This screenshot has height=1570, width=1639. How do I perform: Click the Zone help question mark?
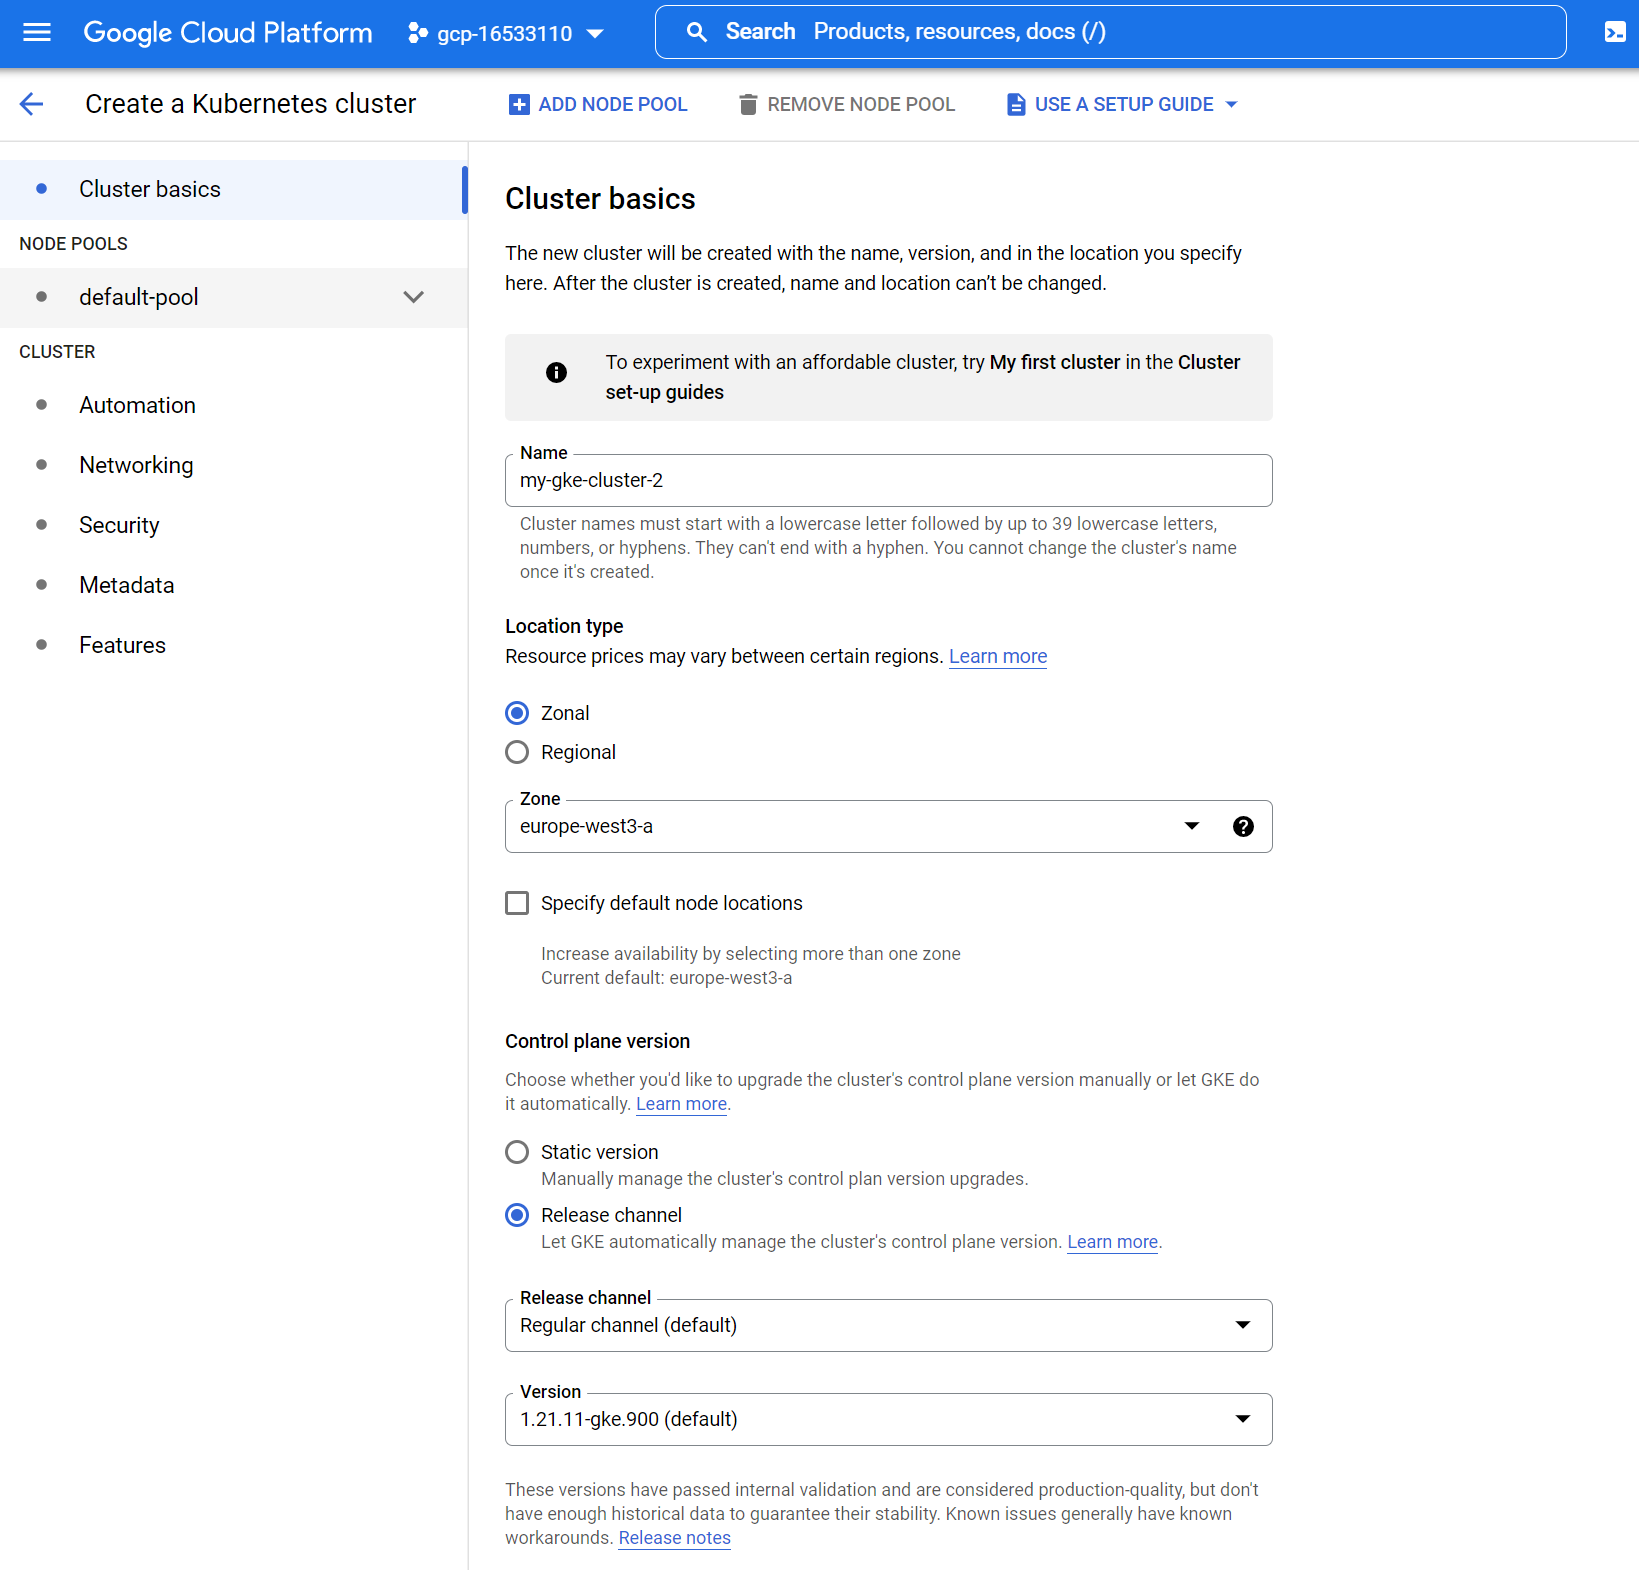[1243, 826]
